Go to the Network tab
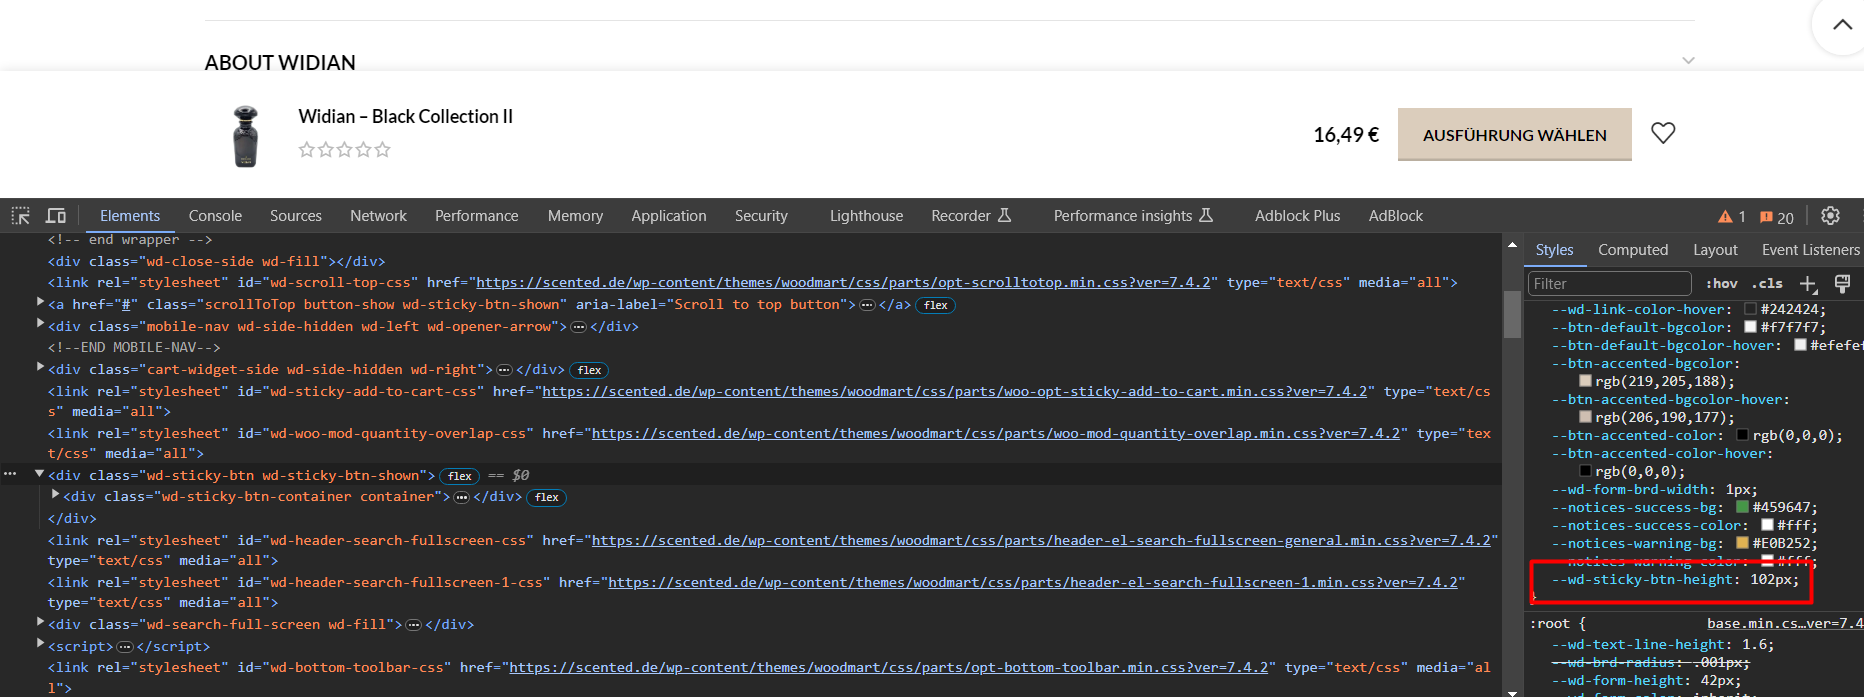Viewport: 1864px width, 697px height. point(378,216)
